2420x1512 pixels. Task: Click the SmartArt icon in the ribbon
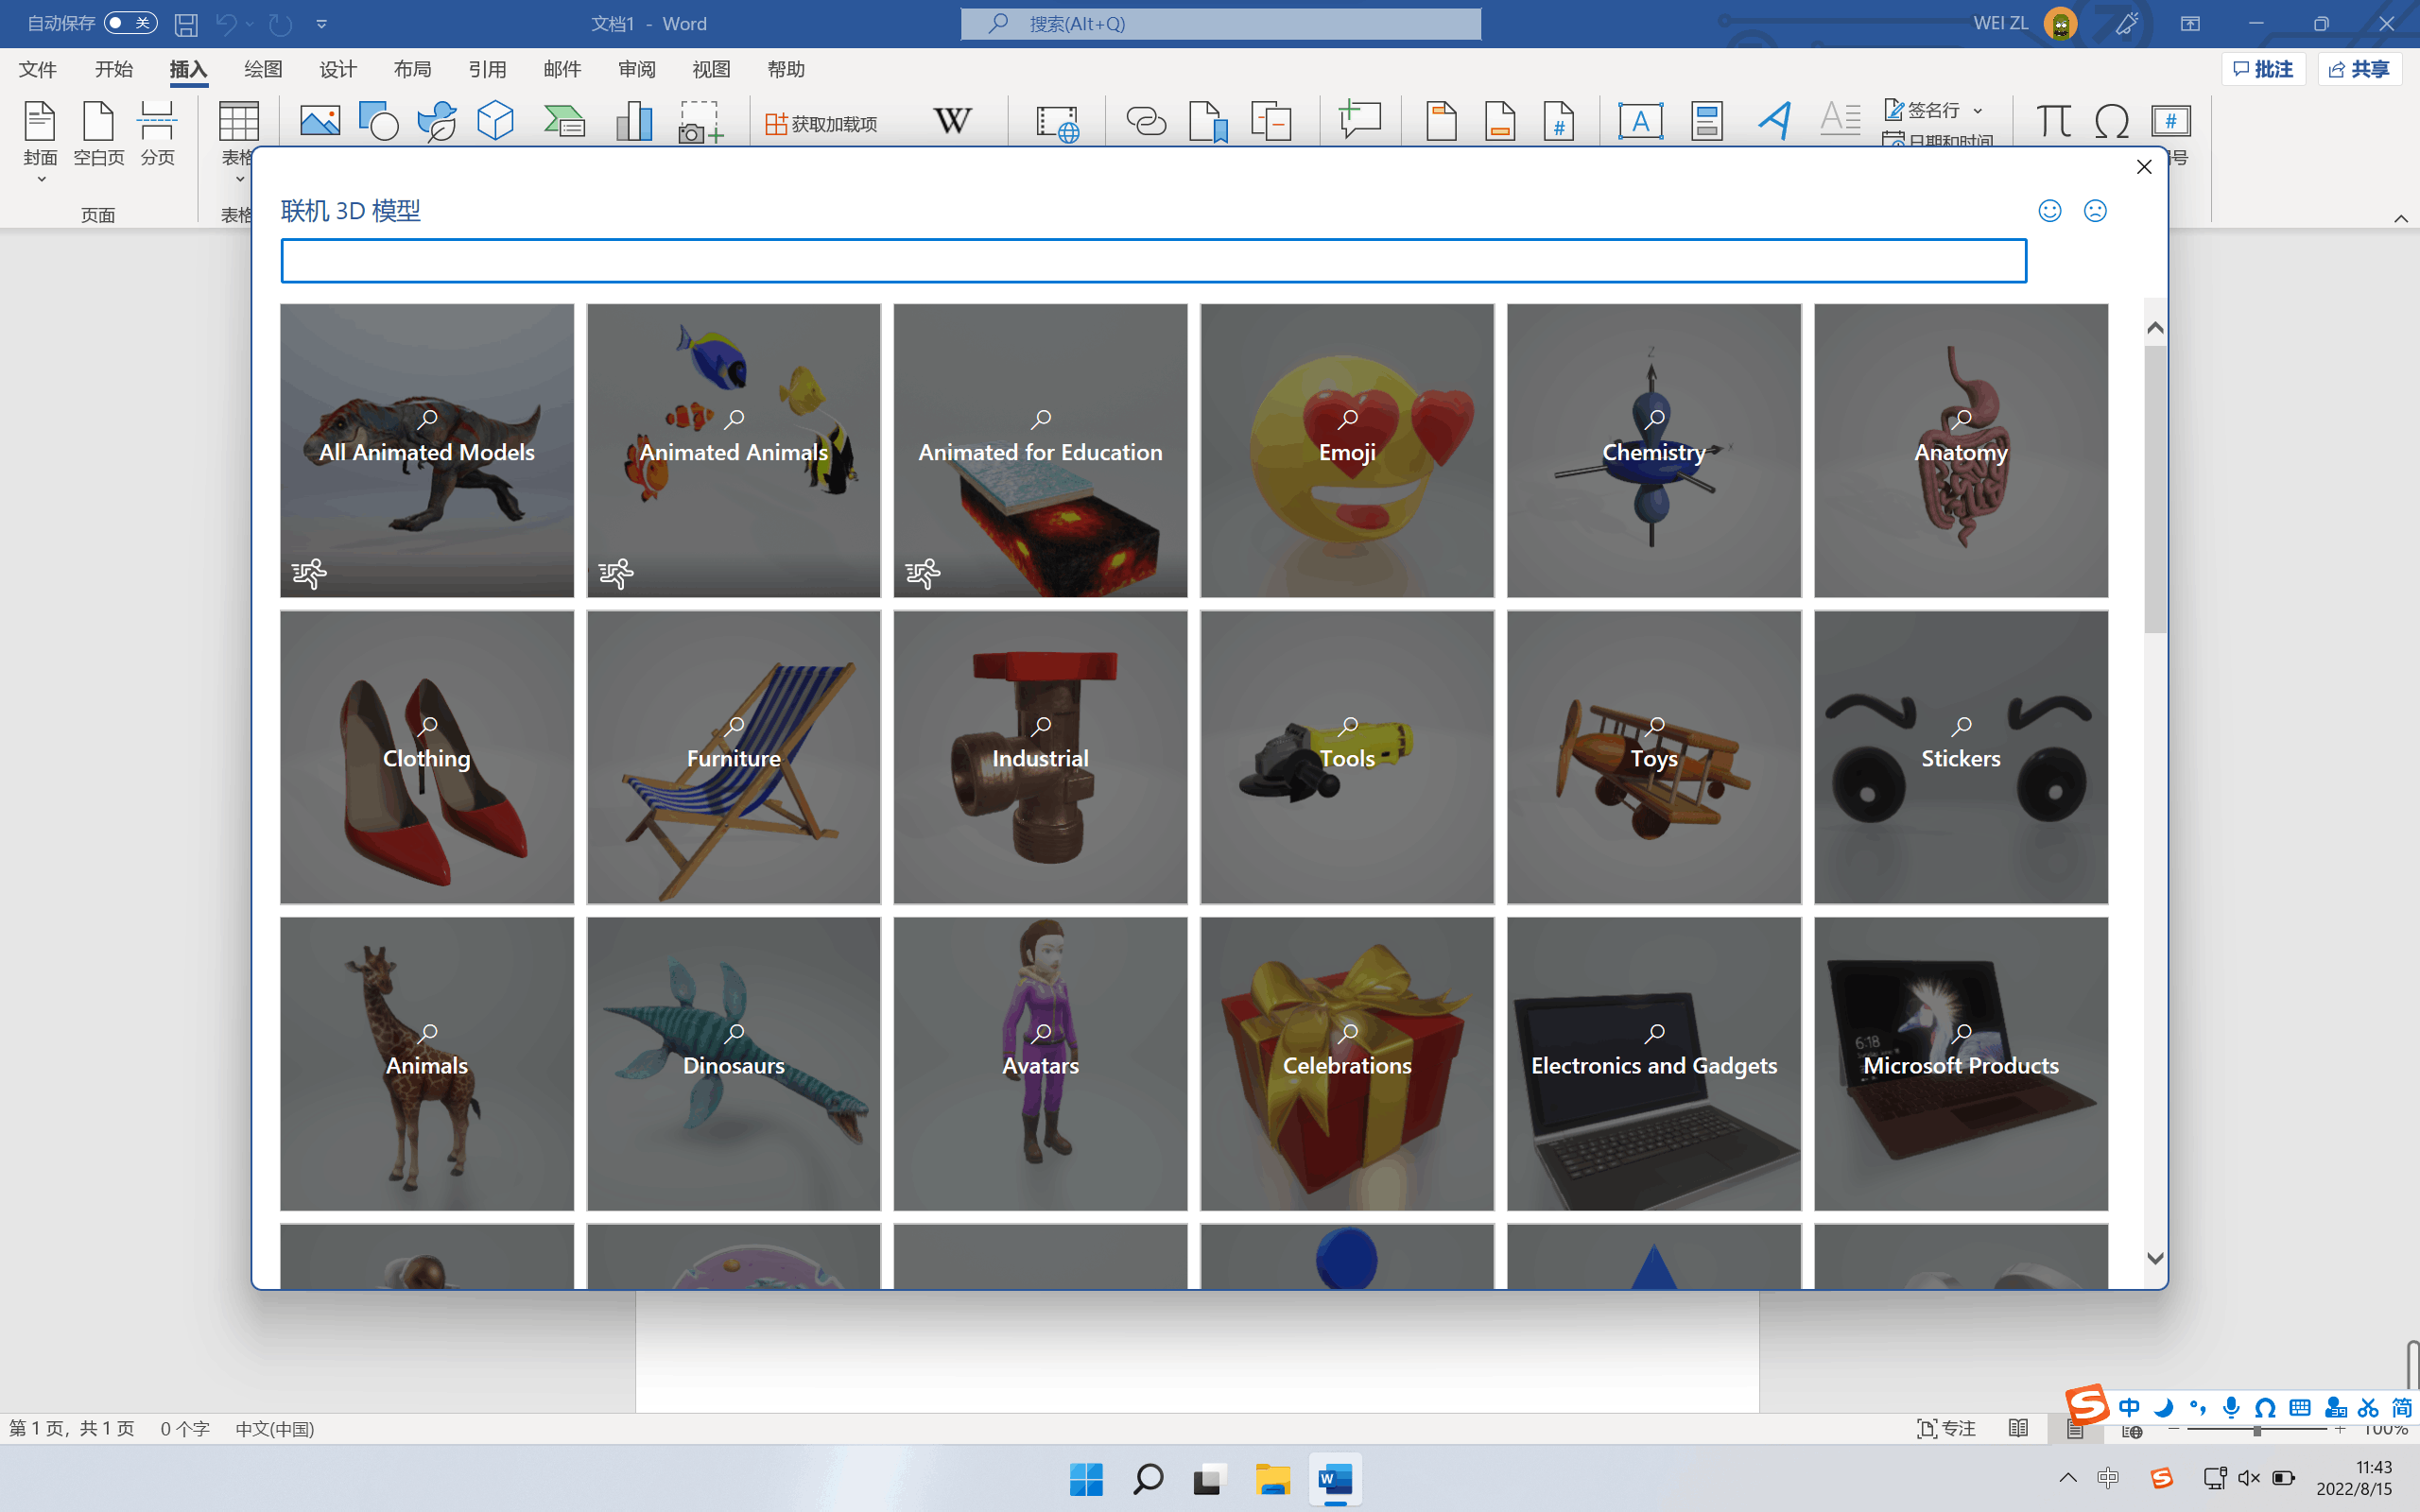pyautogui.click(x=565, y=122)
